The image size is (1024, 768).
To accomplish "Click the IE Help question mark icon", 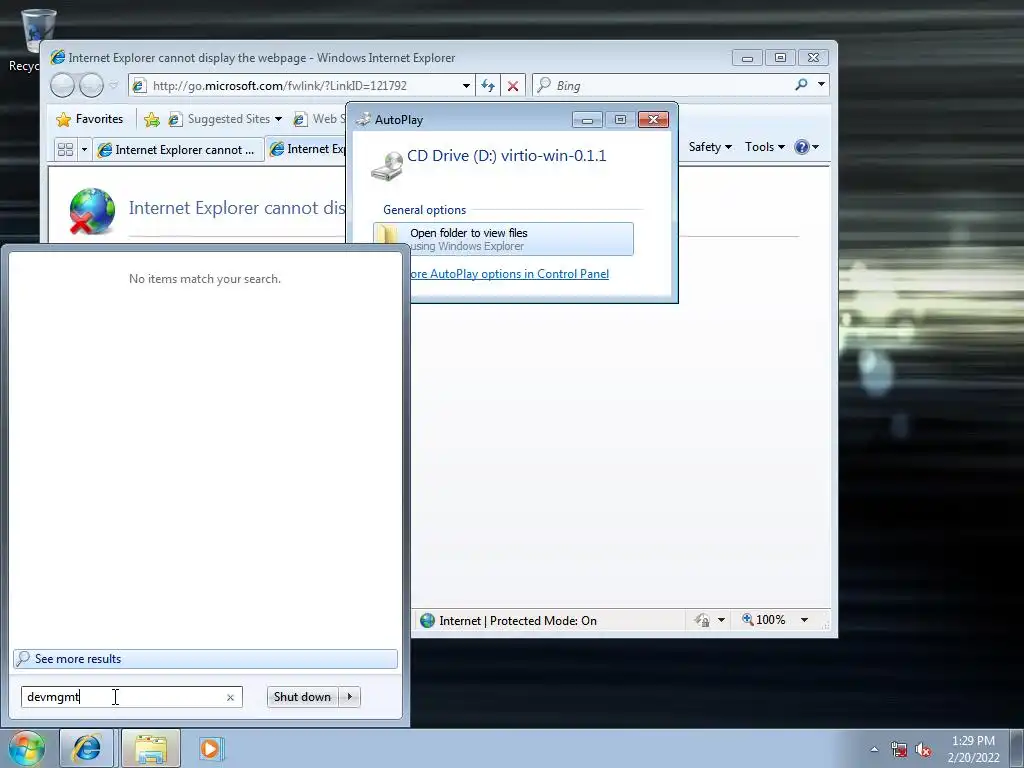I will [801, 147].
